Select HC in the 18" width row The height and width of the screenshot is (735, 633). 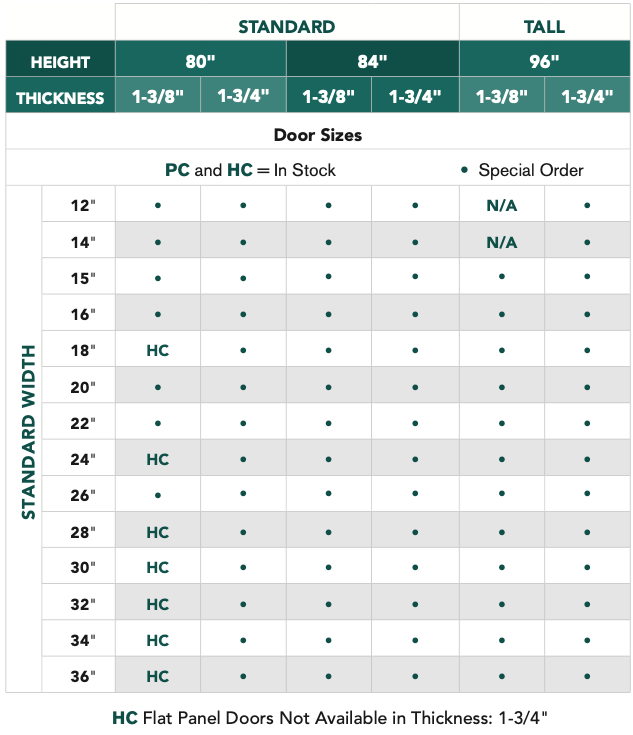(x=157, y=350)
